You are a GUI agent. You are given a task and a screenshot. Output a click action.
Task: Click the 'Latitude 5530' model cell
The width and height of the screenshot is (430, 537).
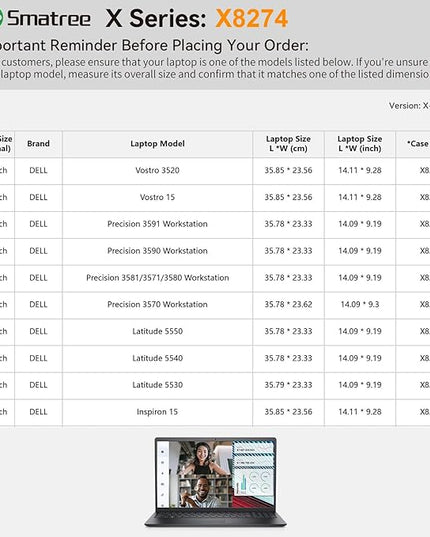[157, 385]
